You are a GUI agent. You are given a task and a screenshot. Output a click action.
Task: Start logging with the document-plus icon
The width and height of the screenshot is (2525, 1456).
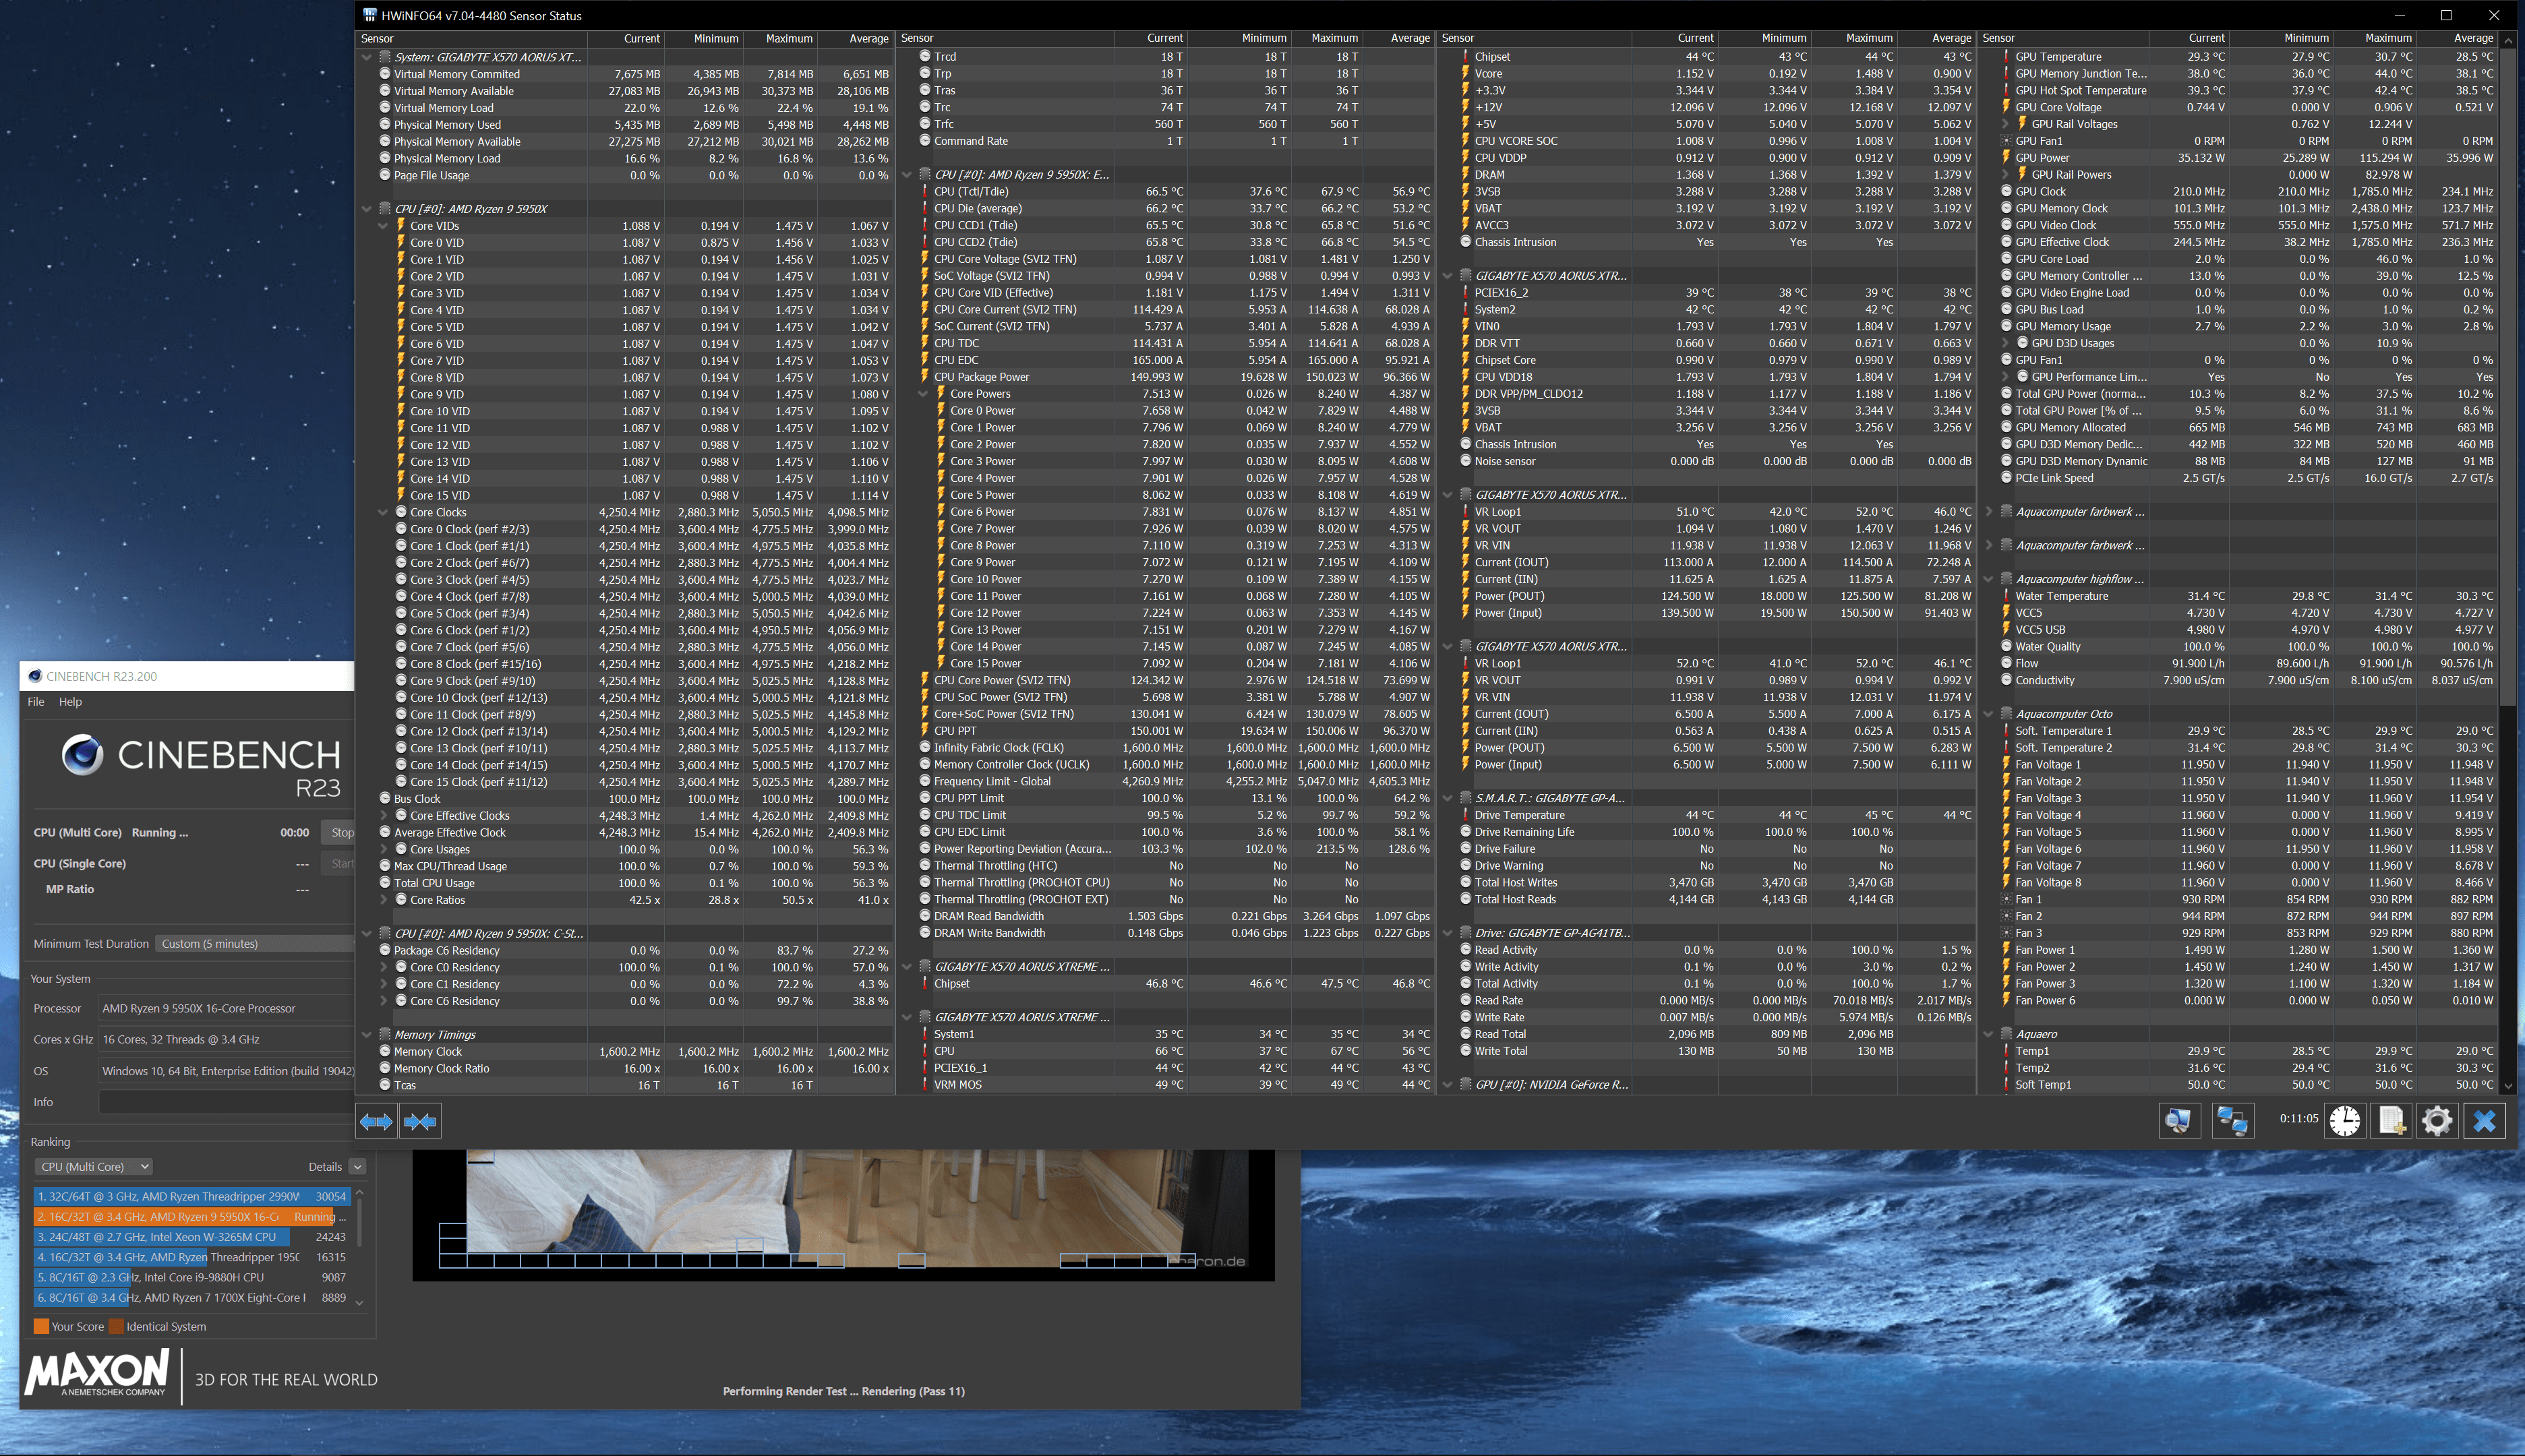pos(2391,1120)
